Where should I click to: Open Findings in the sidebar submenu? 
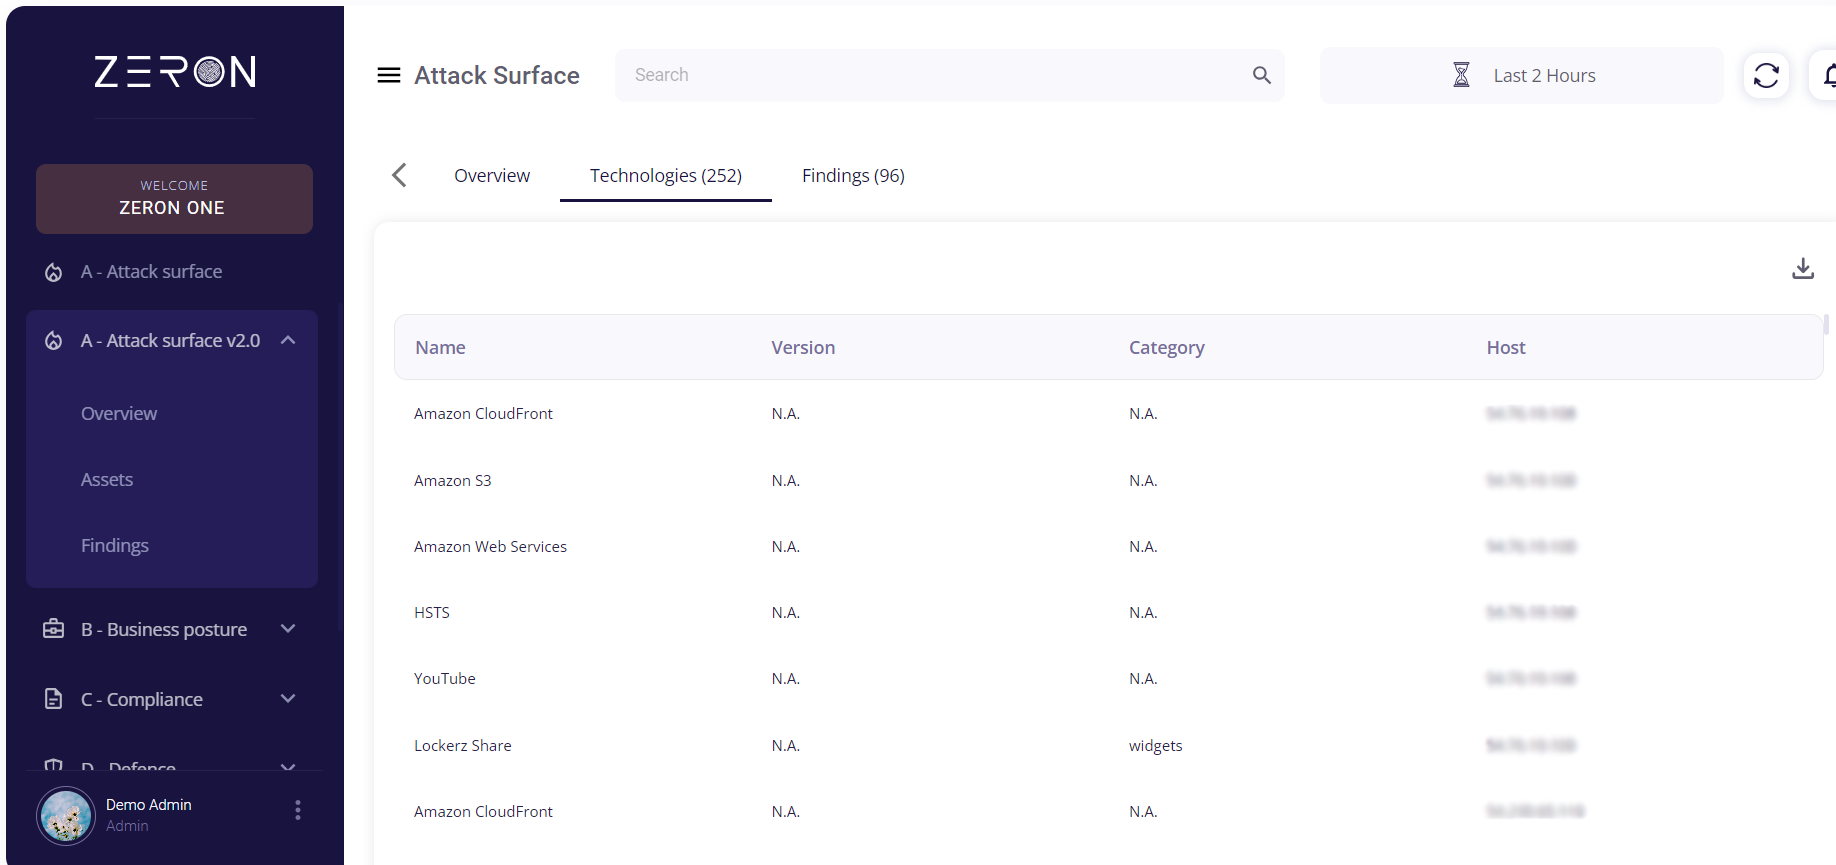tap(115, 546)
